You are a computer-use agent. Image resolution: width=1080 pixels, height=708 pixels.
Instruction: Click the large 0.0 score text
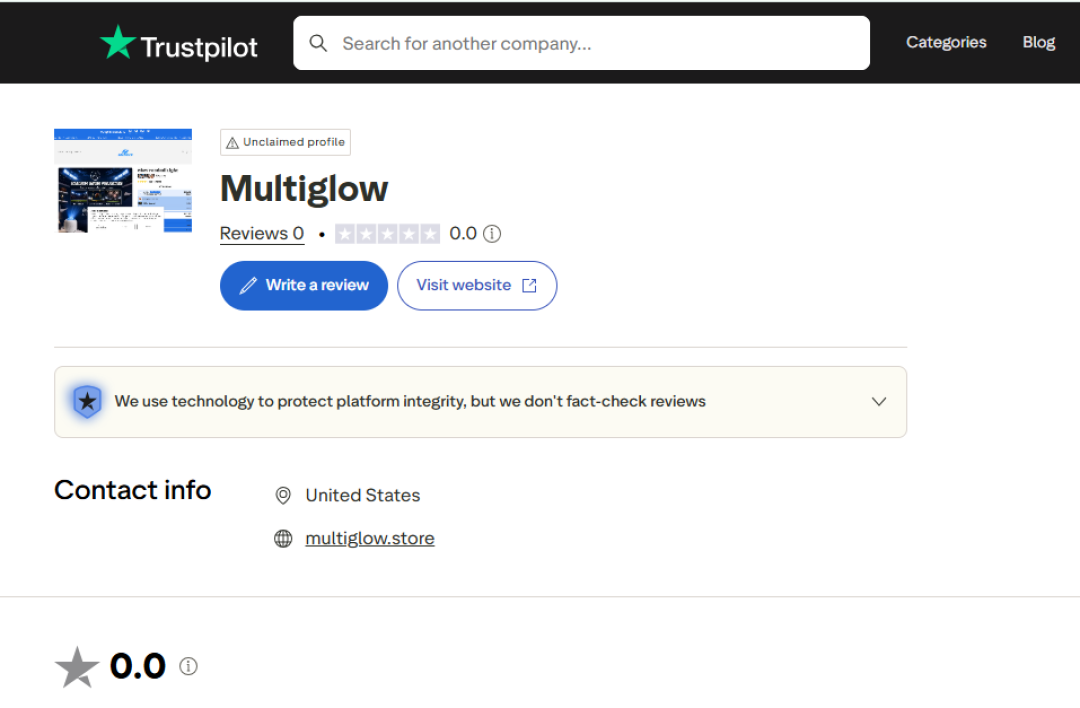138,666
